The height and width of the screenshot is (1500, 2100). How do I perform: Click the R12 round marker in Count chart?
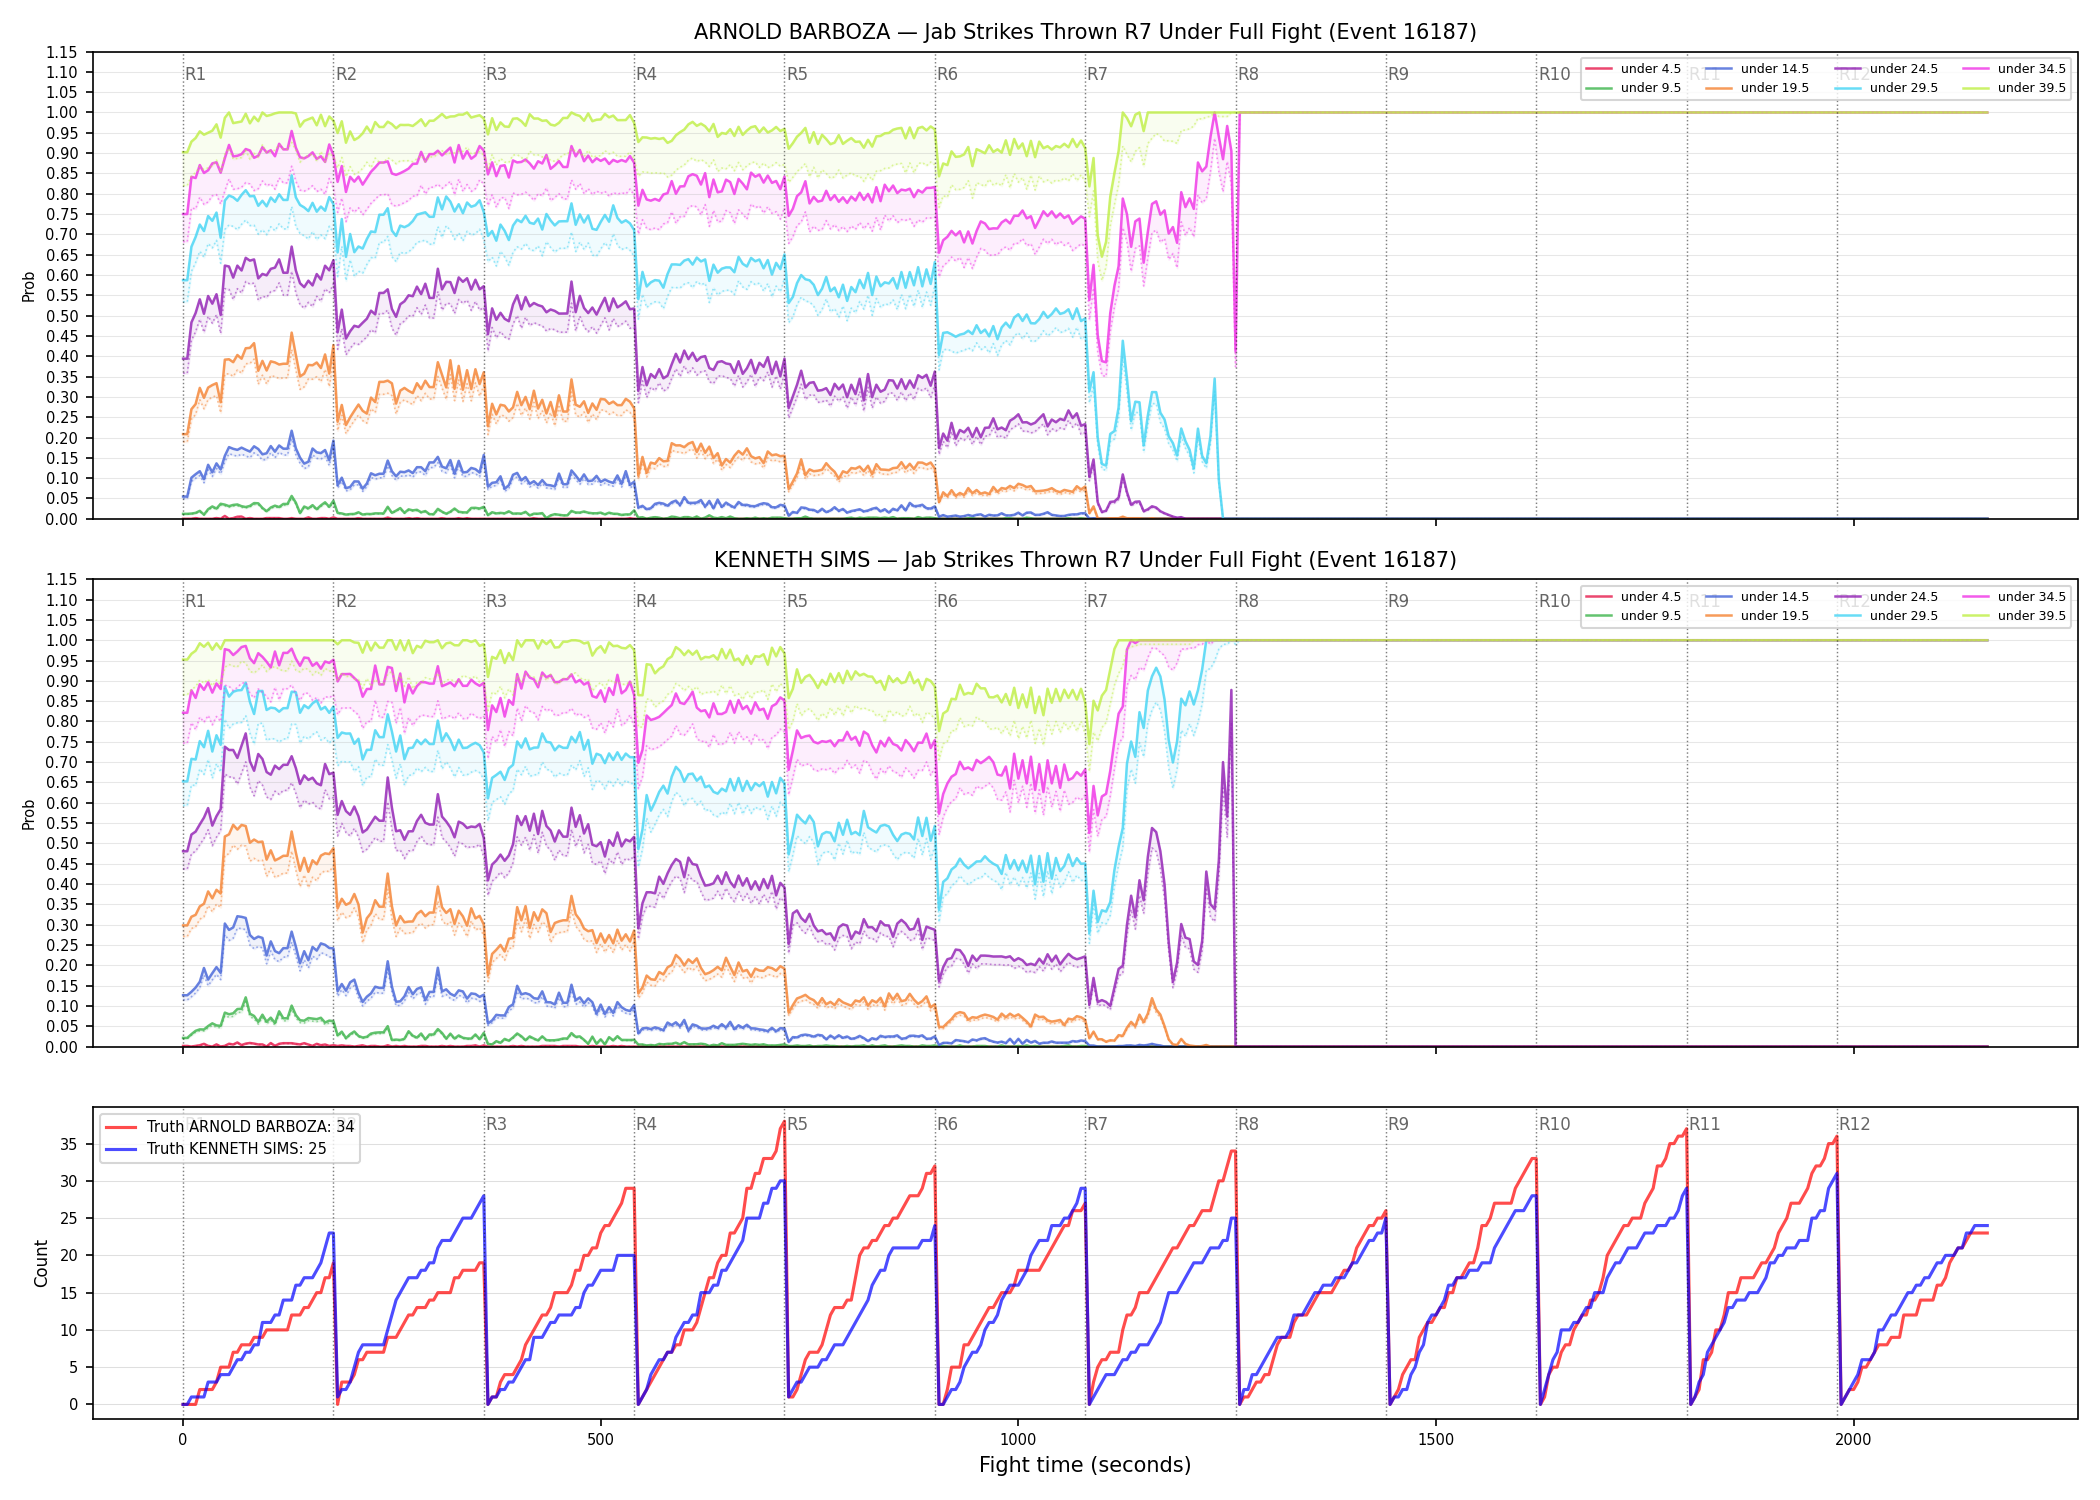point(1854,1124)
